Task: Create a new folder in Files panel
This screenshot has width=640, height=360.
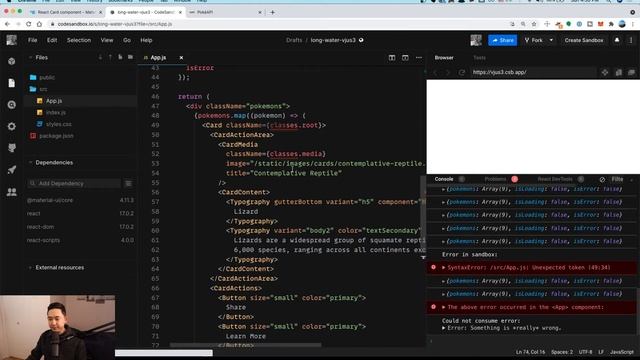Action: tap(130, 58)
